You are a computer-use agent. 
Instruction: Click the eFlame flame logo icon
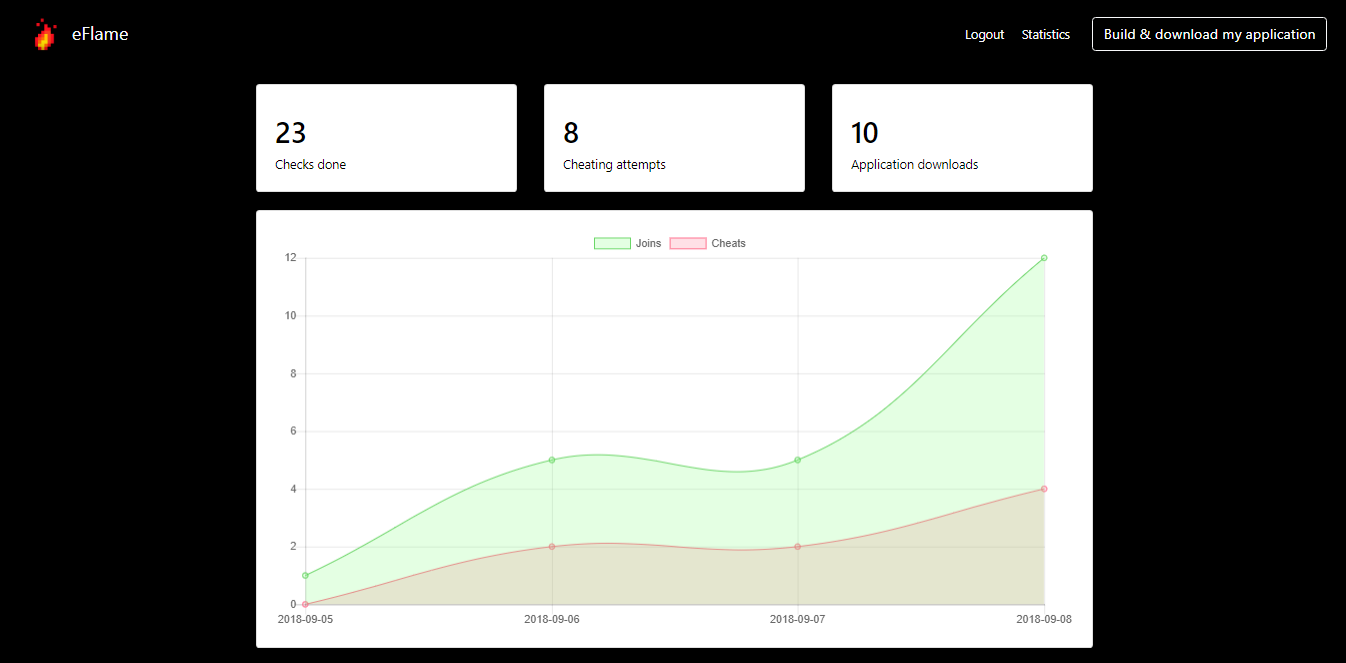(44, 34)
